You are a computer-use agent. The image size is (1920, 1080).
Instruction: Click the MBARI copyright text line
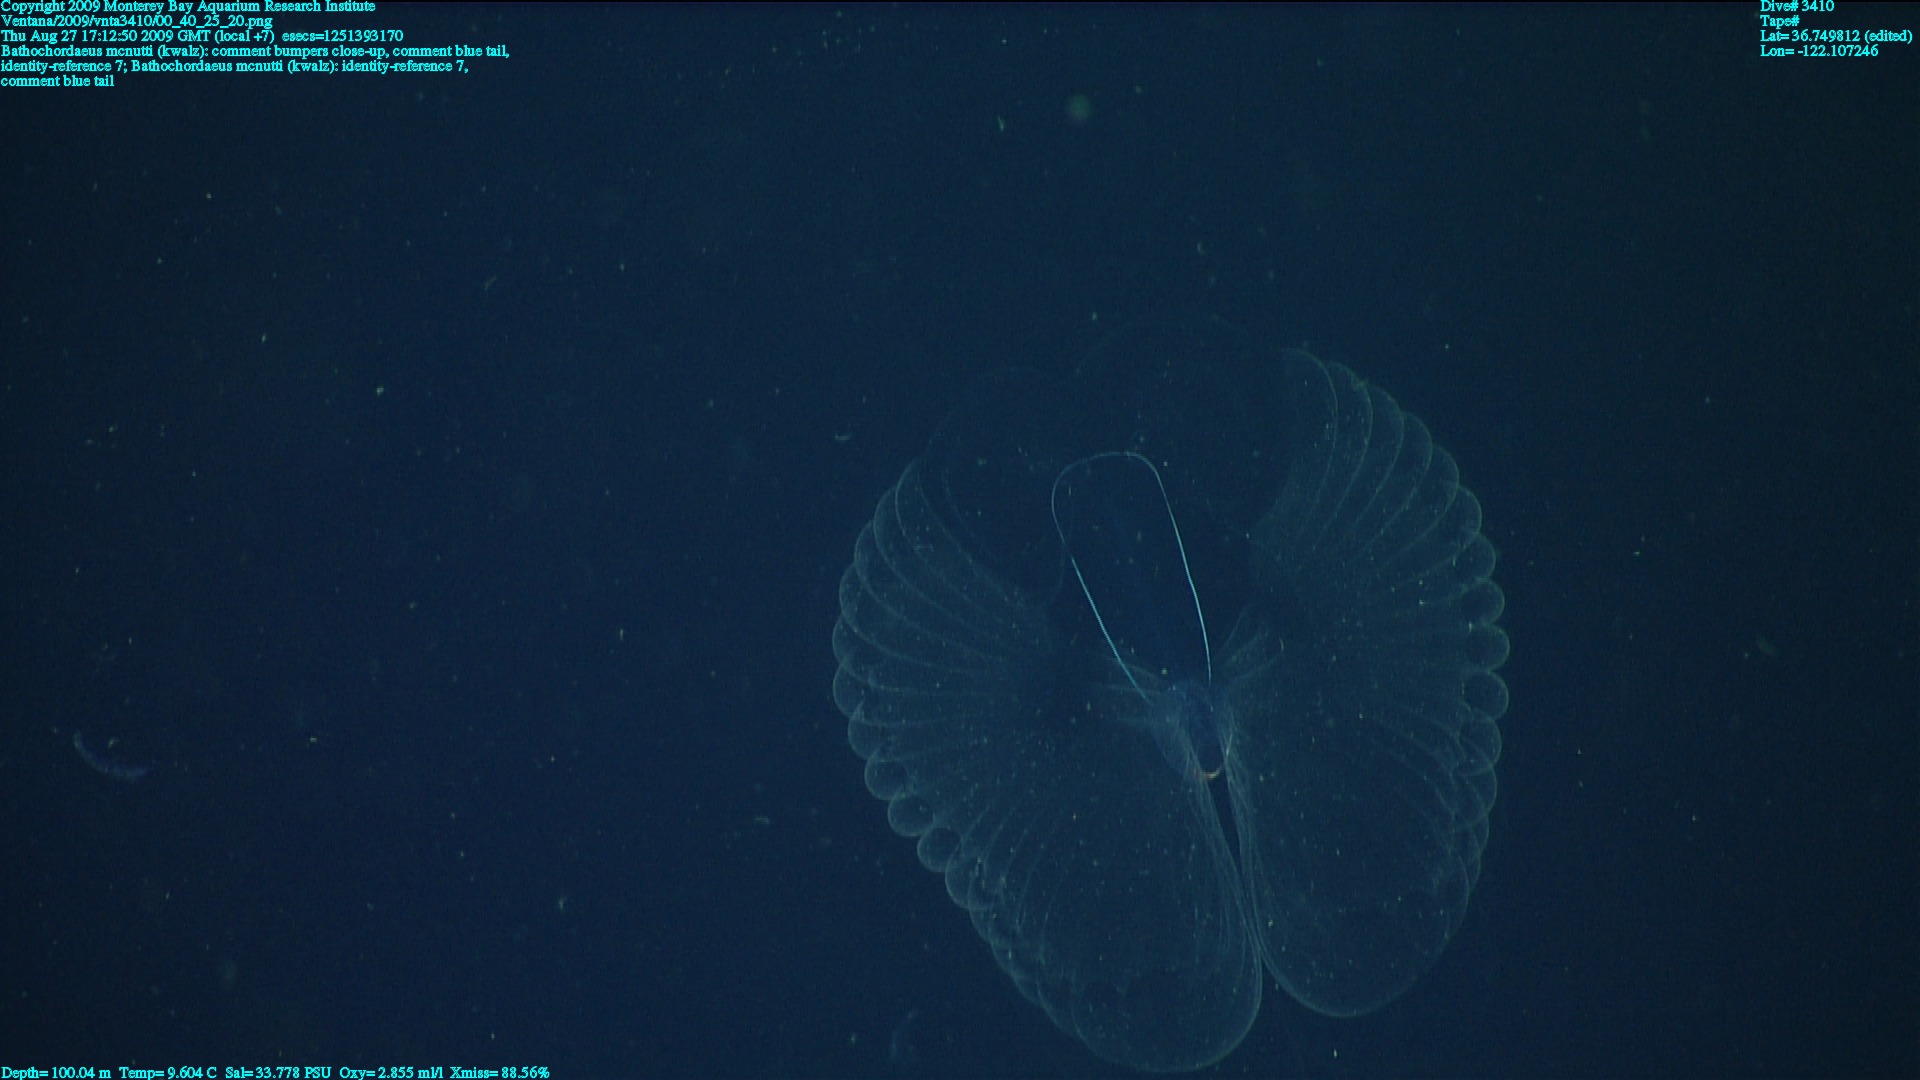[x=188, y=6]
